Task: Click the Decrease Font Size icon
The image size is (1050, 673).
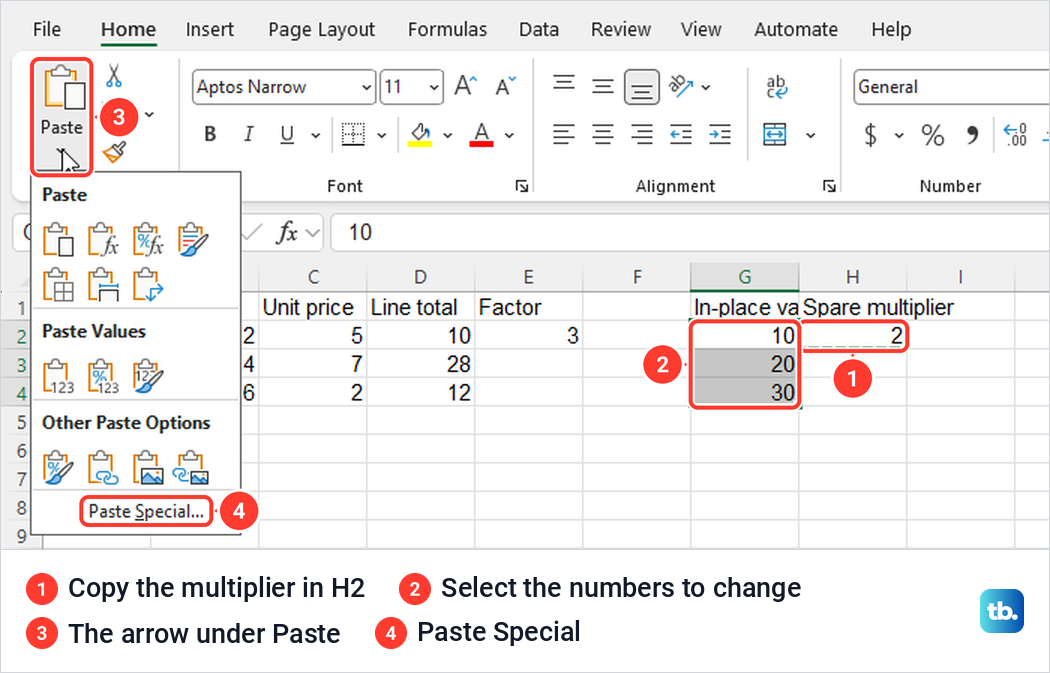Action: [x=505, y=86]
